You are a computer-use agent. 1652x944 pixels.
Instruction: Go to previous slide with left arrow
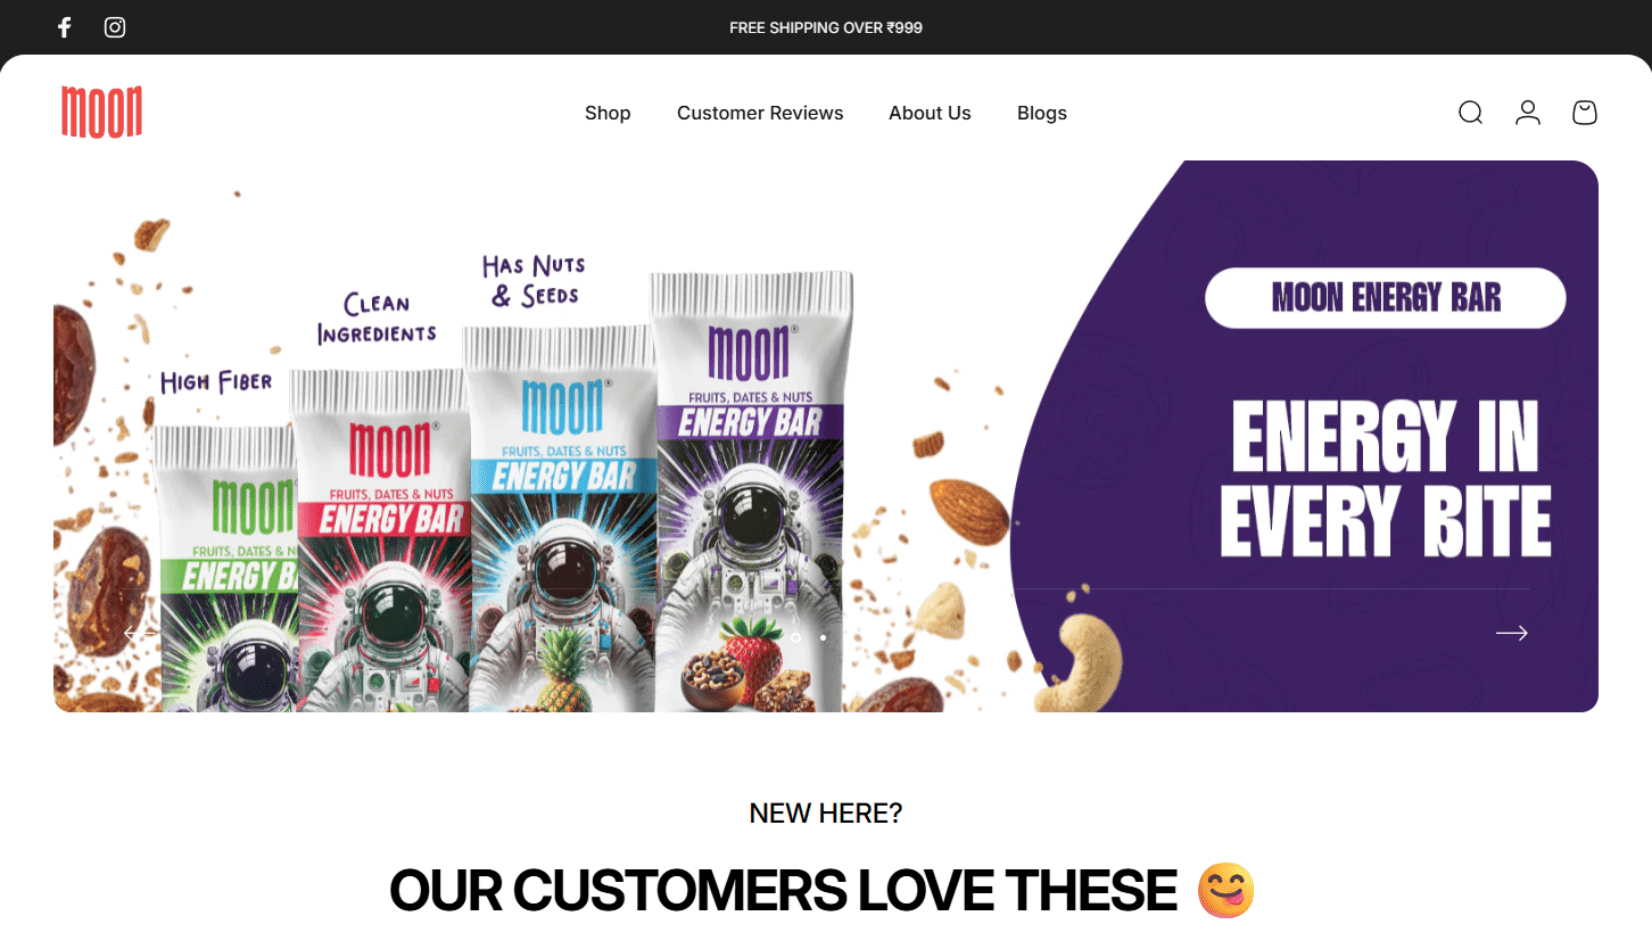(140, 633)
